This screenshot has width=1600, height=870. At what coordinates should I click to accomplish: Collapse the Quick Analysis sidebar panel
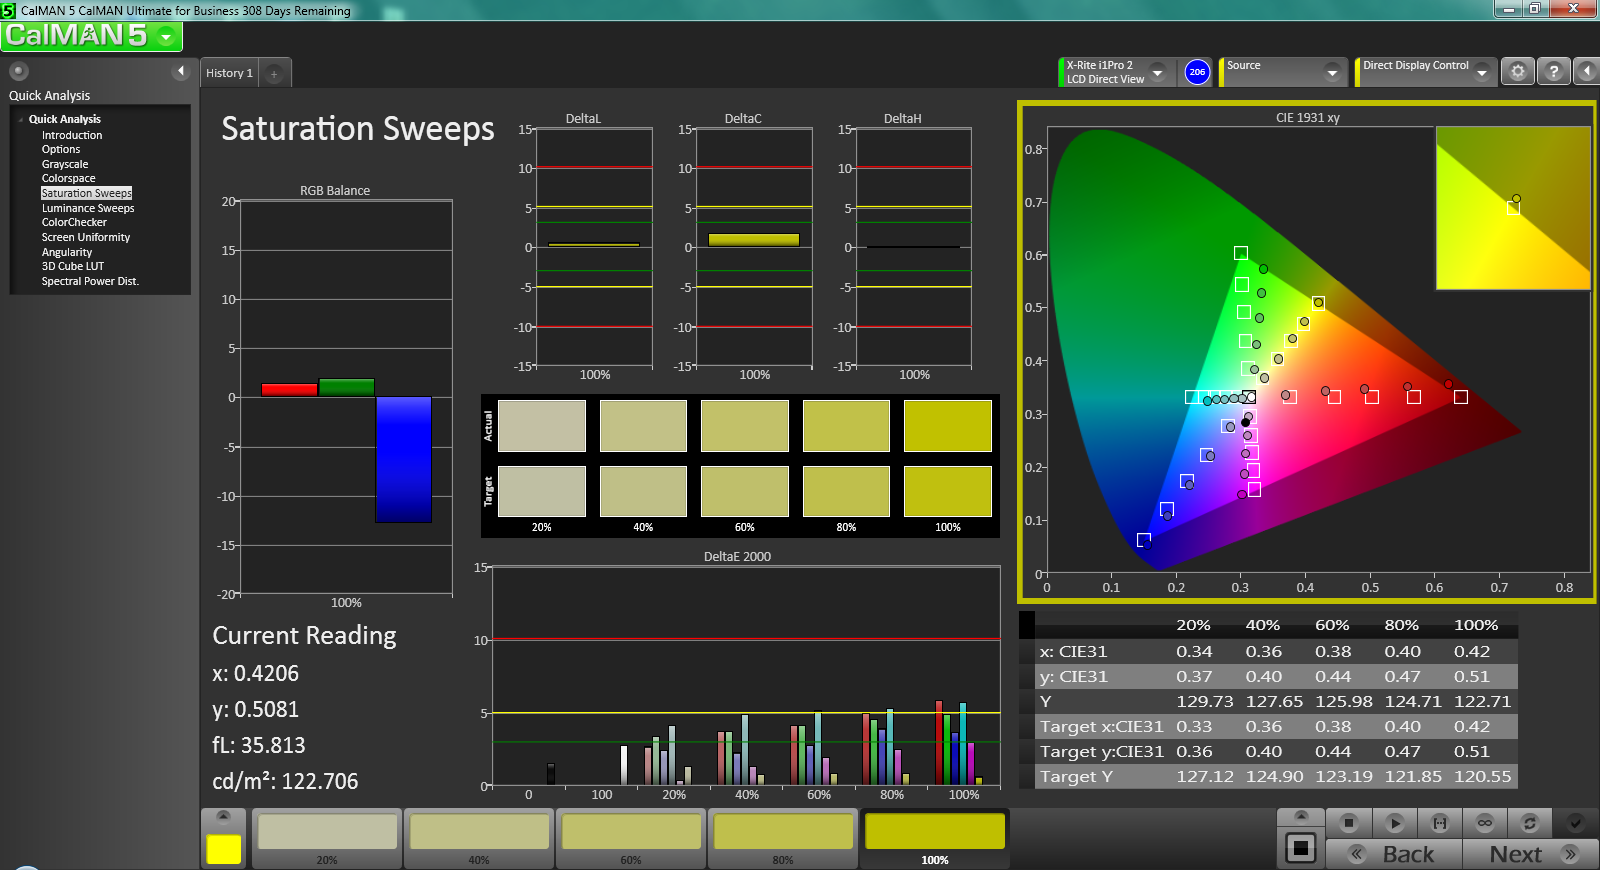coord(181,71)
